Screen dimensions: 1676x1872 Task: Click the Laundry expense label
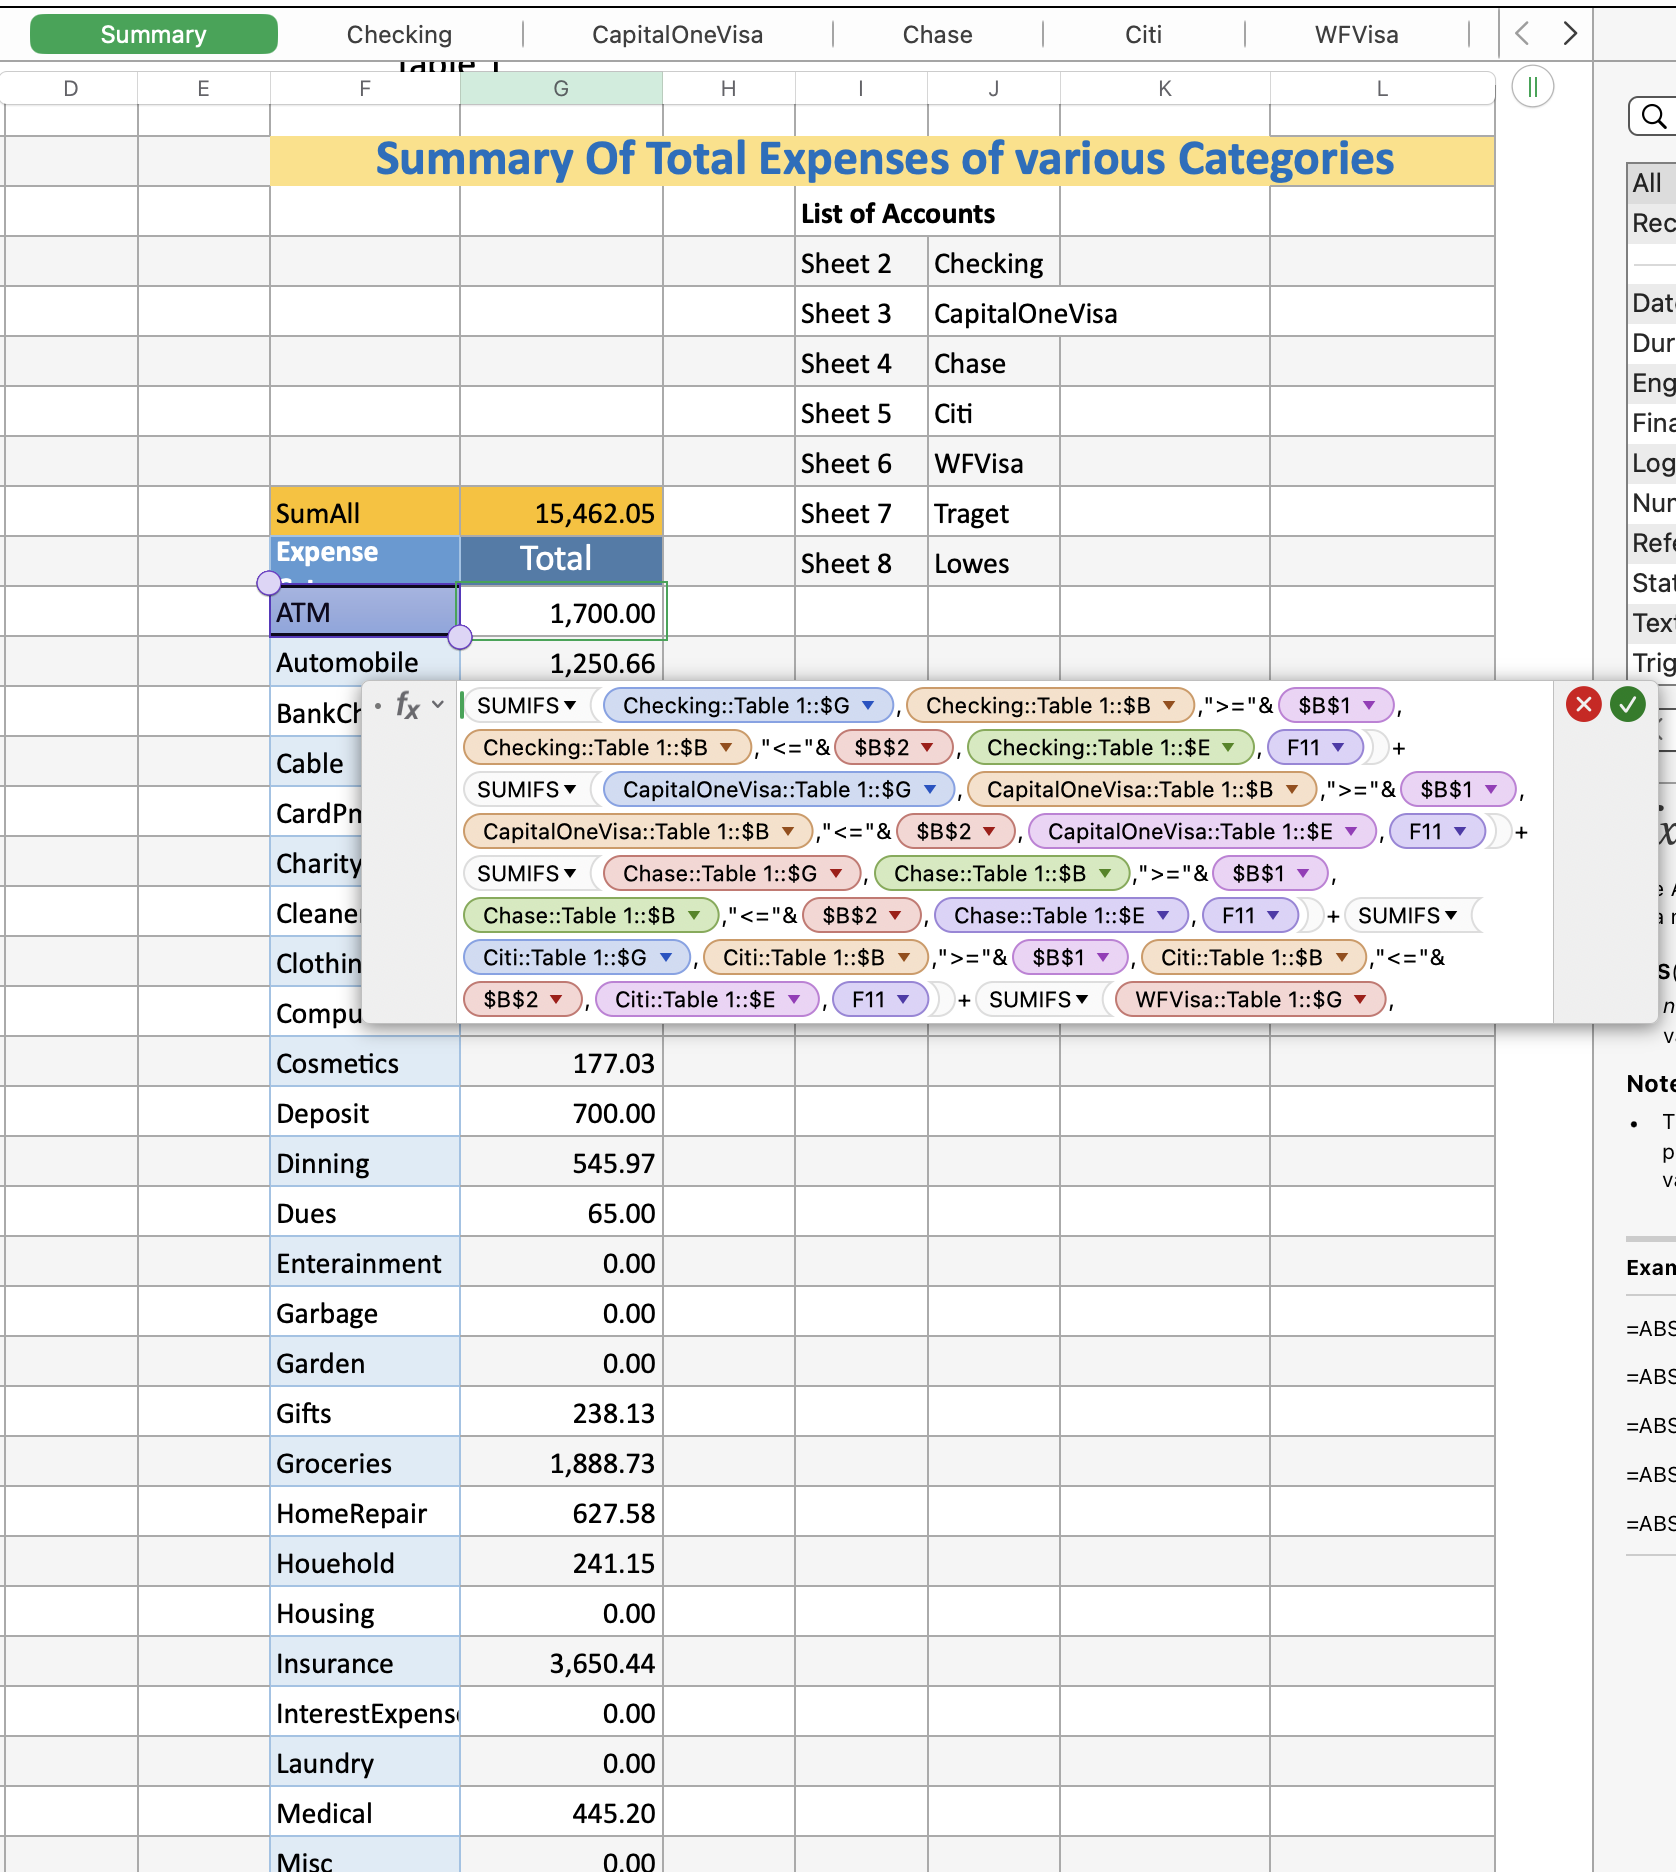[x=365, y=1762]
